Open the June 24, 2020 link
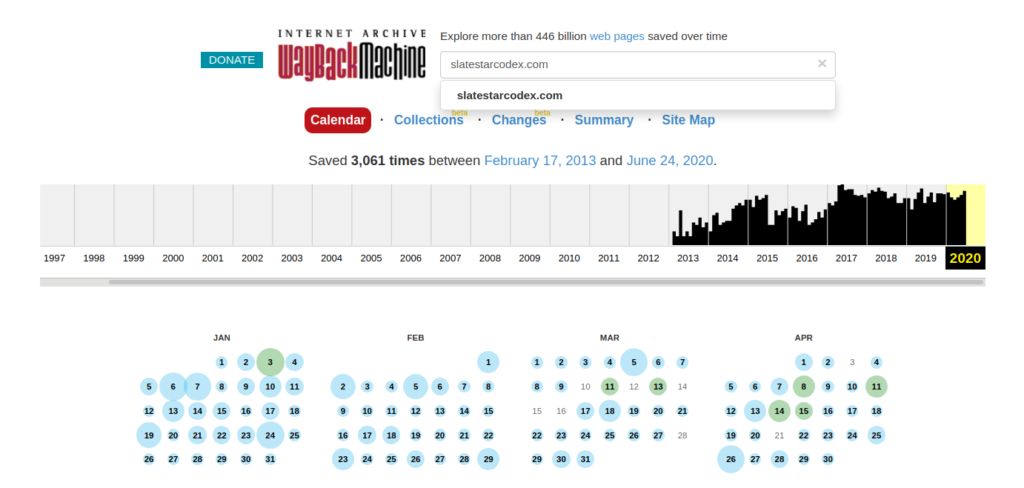Viewport: 1024px width, 488px height. click(669, 161)
